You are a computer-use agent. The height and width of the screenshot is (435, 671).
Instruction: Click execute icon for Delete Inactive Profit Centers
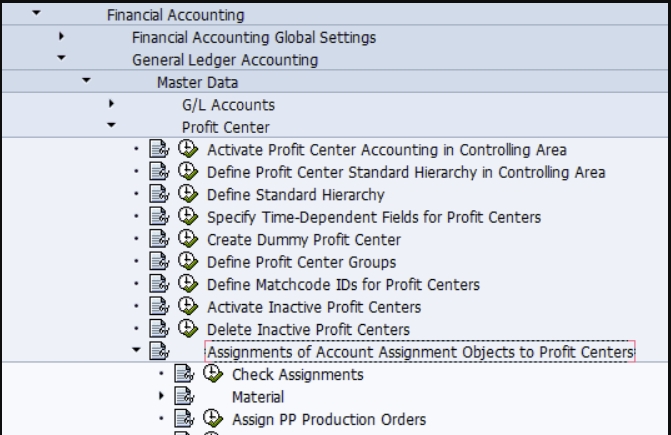187,329
